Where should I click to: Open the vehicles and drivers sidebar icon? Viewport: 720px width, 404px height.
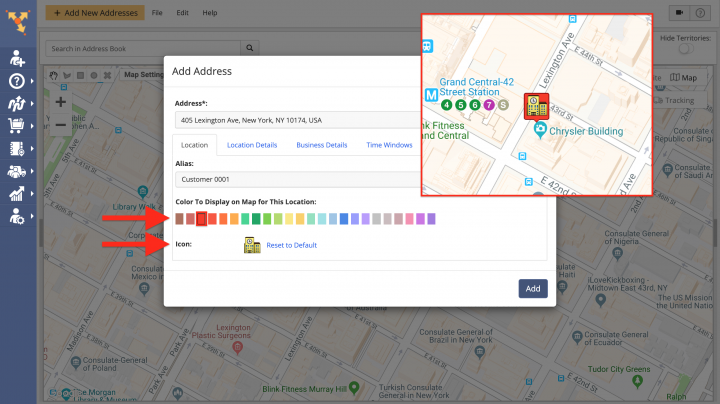point(17,171)
